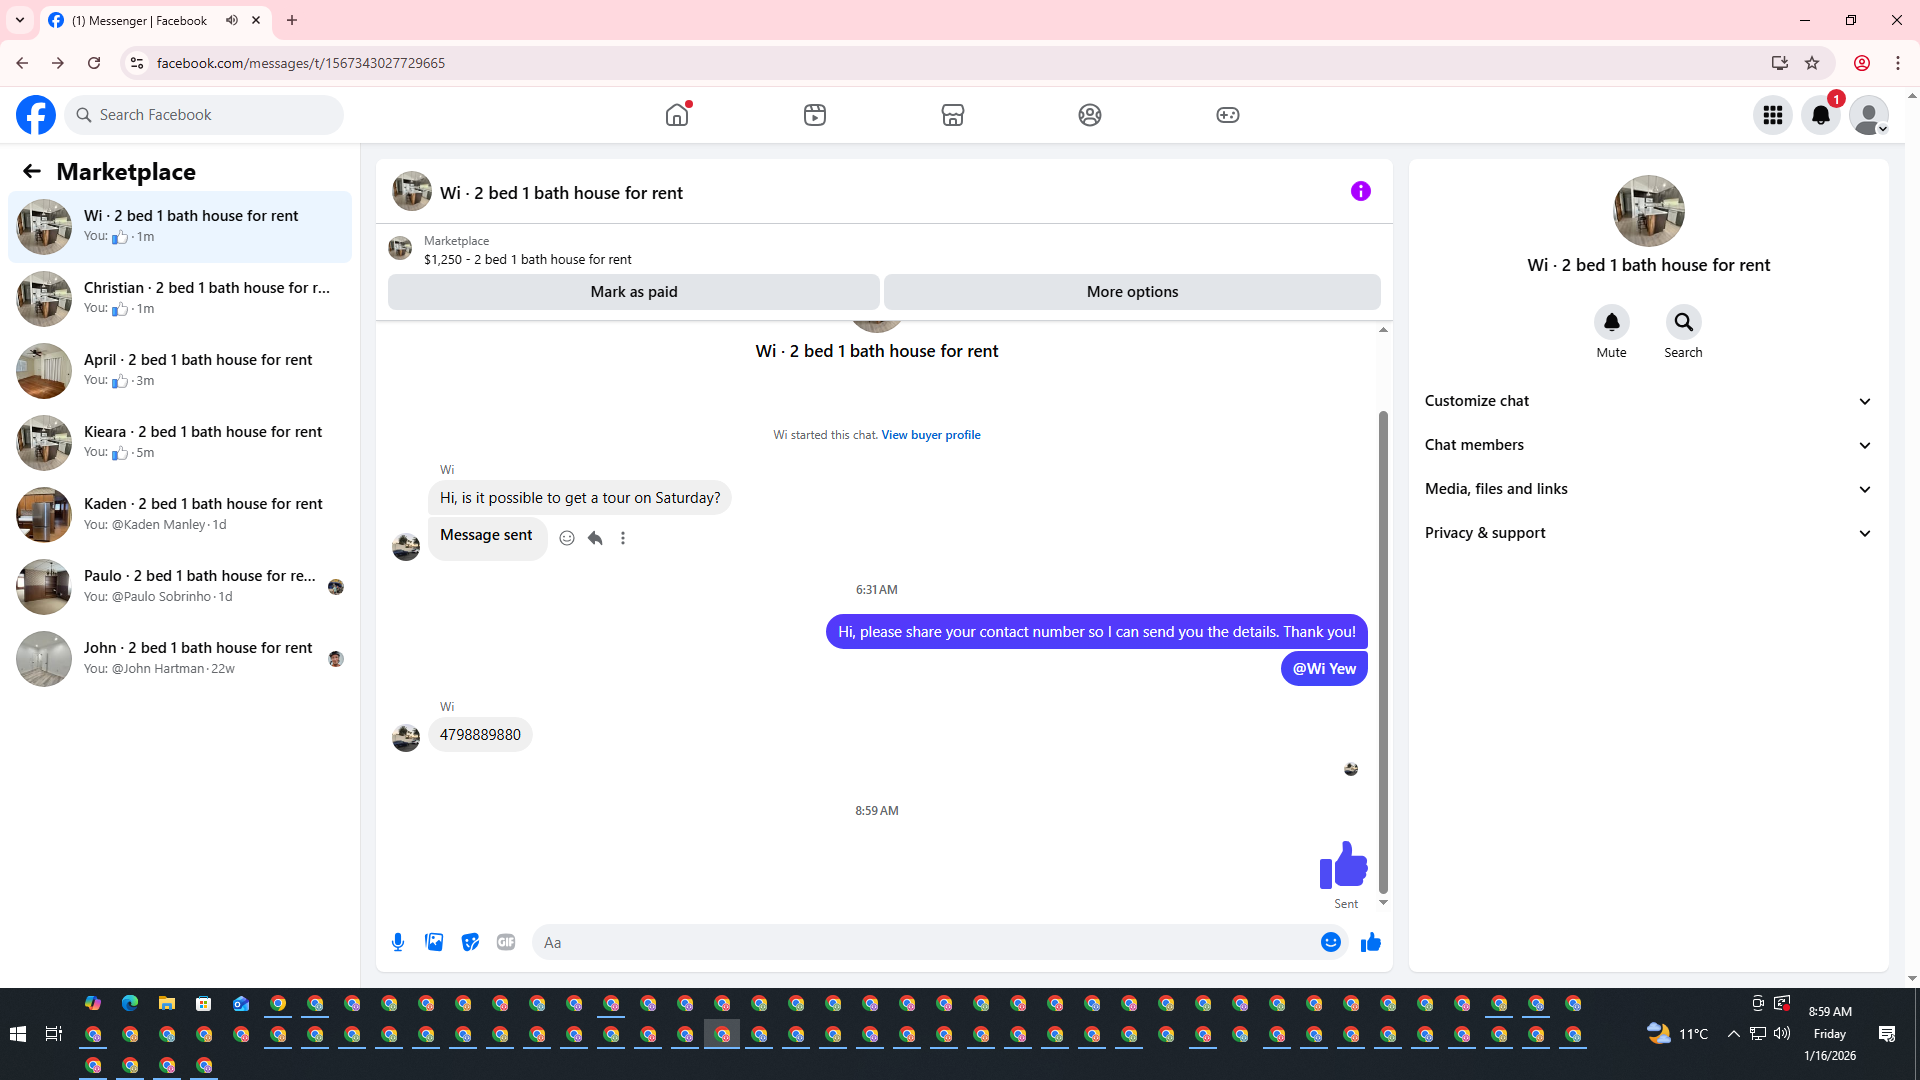Open the react emoji icon beside Message sent
The height and width of the screenshot is (1080, 1920).
click(x=567, y=538)
